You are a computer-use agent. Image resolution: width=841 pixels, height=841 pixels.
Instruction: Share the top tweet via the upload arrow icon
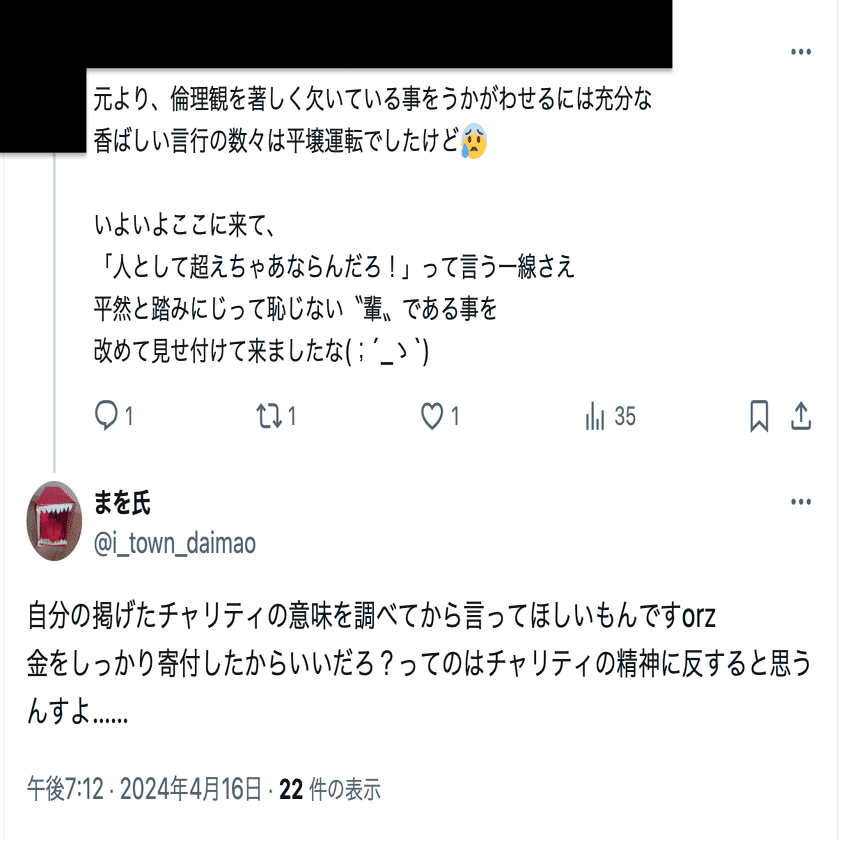[x=800, y=416]
